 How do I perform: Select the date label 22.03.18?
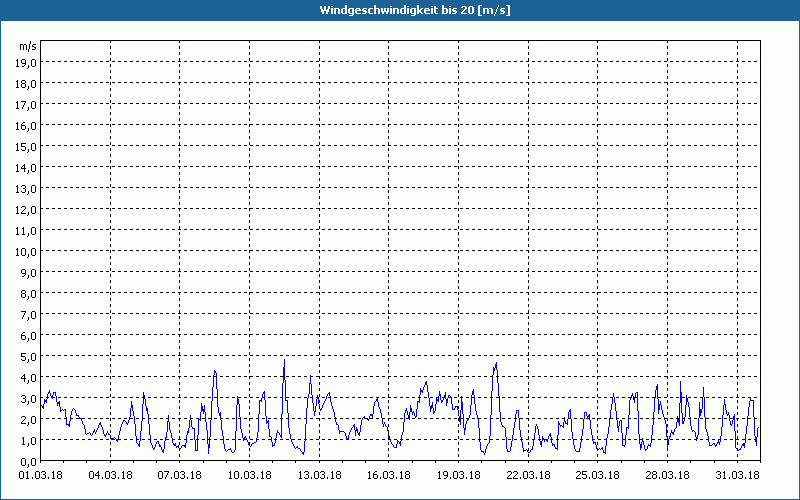[529, 476]
